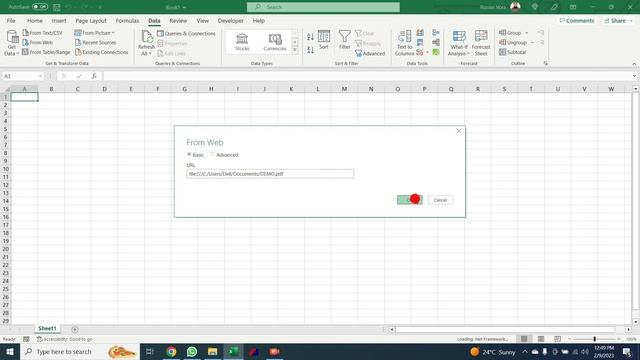Import data From Text/CSV

(42, 33)
